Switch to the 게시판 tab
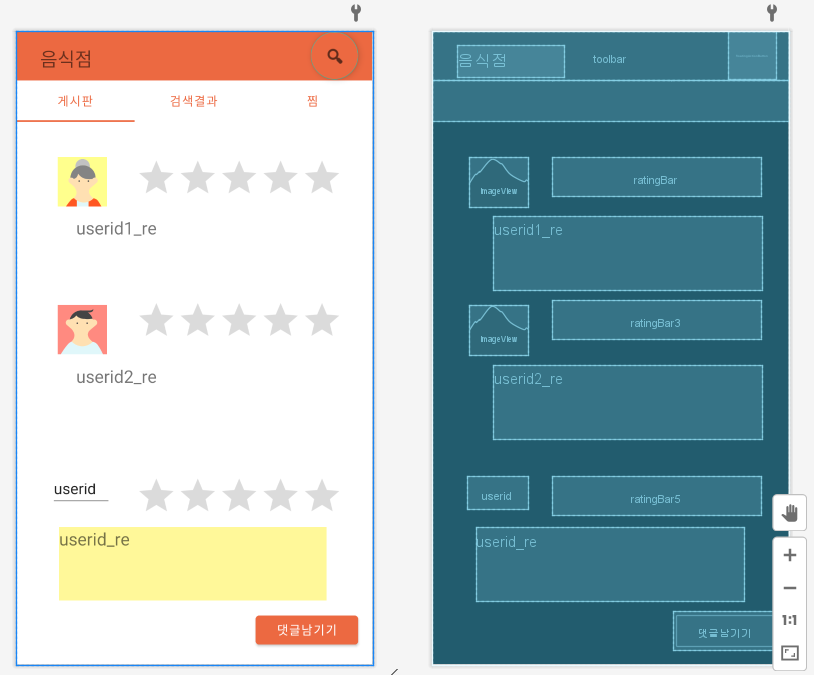Image resolution: width=814 pixels, height=675 pixels. [x=76, y=101]
